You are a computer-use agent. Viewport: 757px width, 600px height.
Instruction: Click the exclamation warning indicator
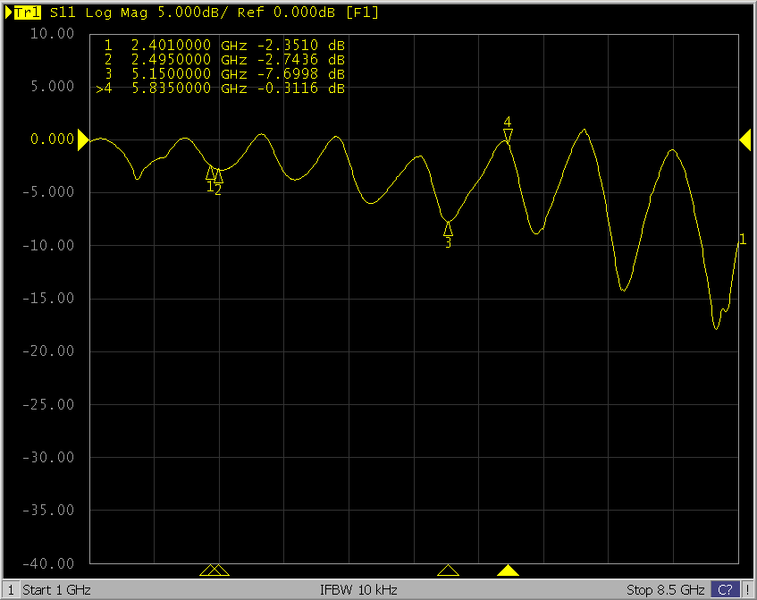tap(748, 589)
